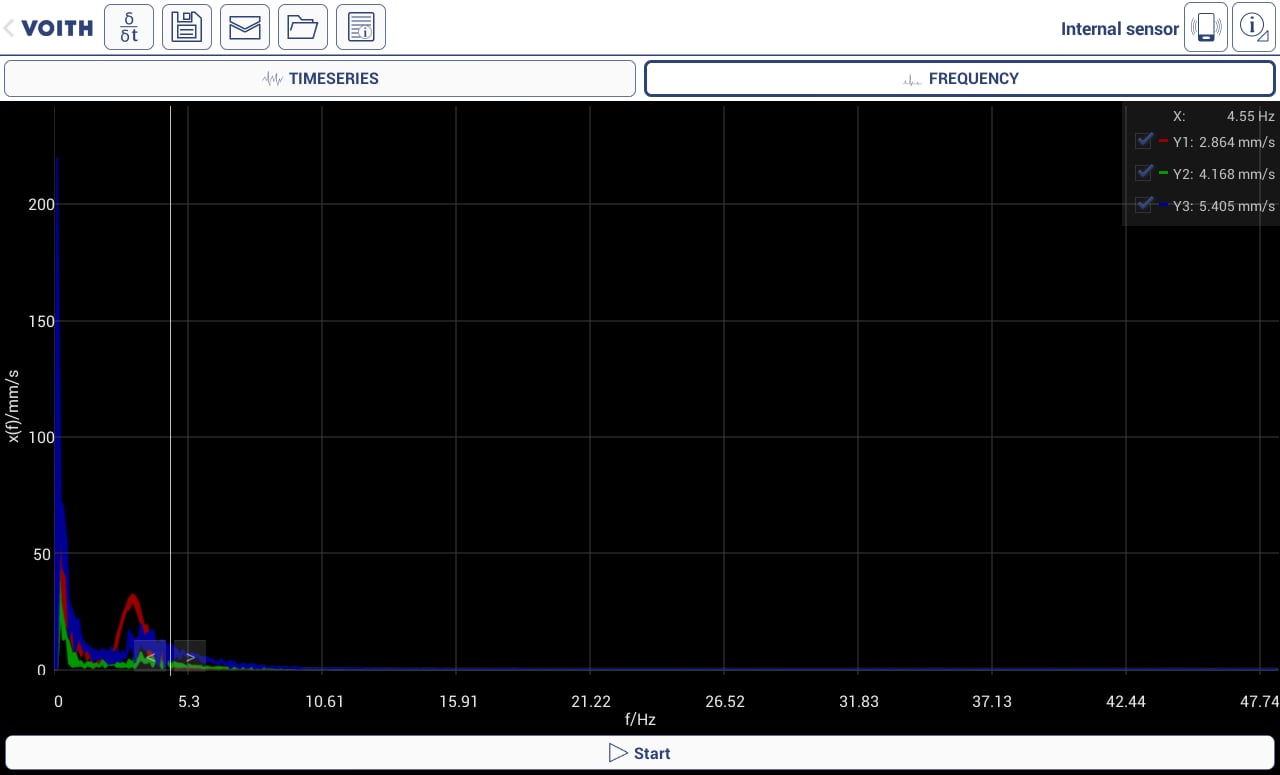Start the measurement with Start button

(x=640, y=753)
